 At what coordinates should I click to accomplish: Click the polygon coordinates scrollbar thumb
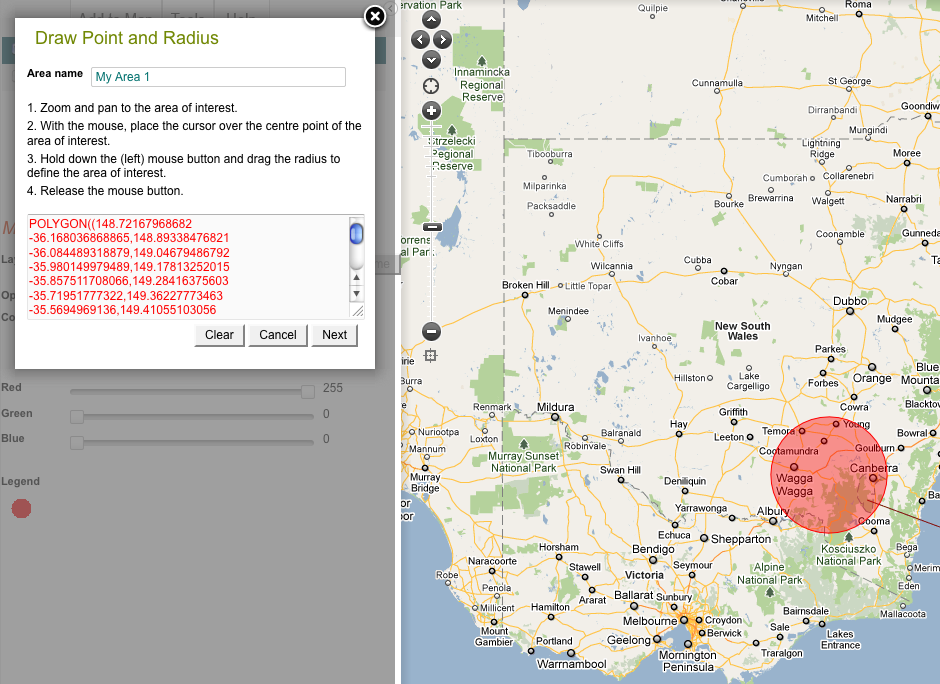(x=356, y=235)
